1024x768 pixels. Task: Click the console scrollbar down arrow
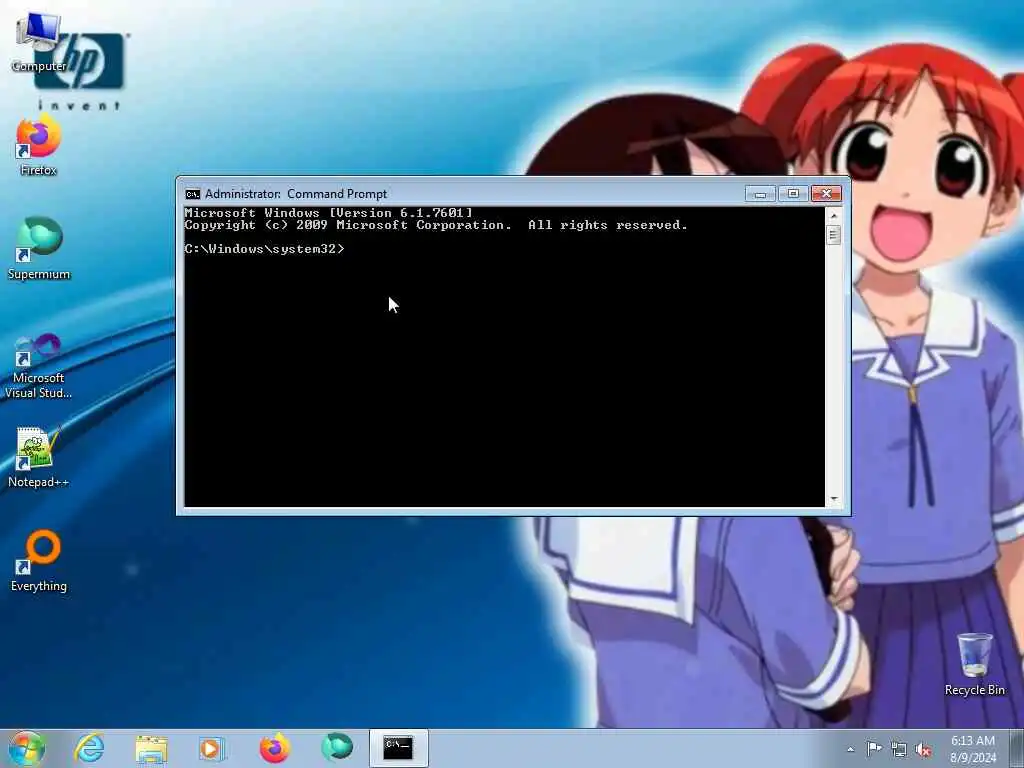pos(833,499)
